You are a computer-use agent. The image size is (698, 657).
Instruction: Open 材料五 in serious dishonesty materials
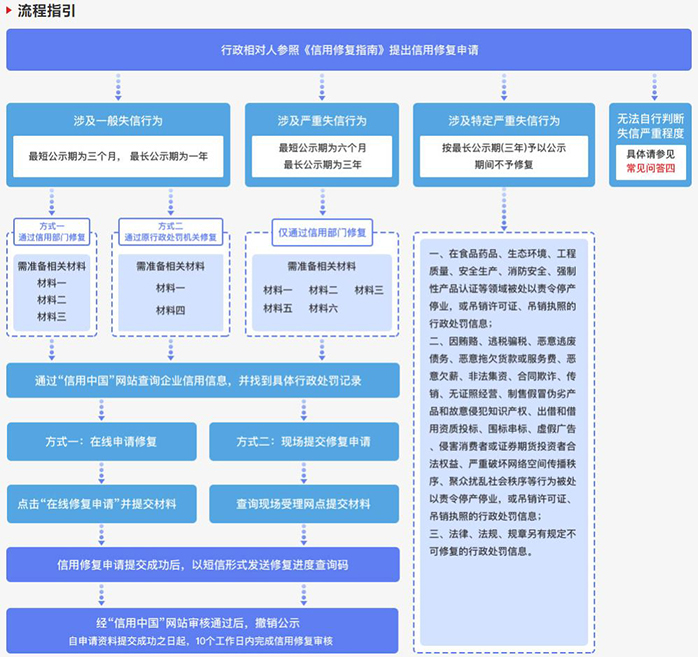[x=277, y=308]
